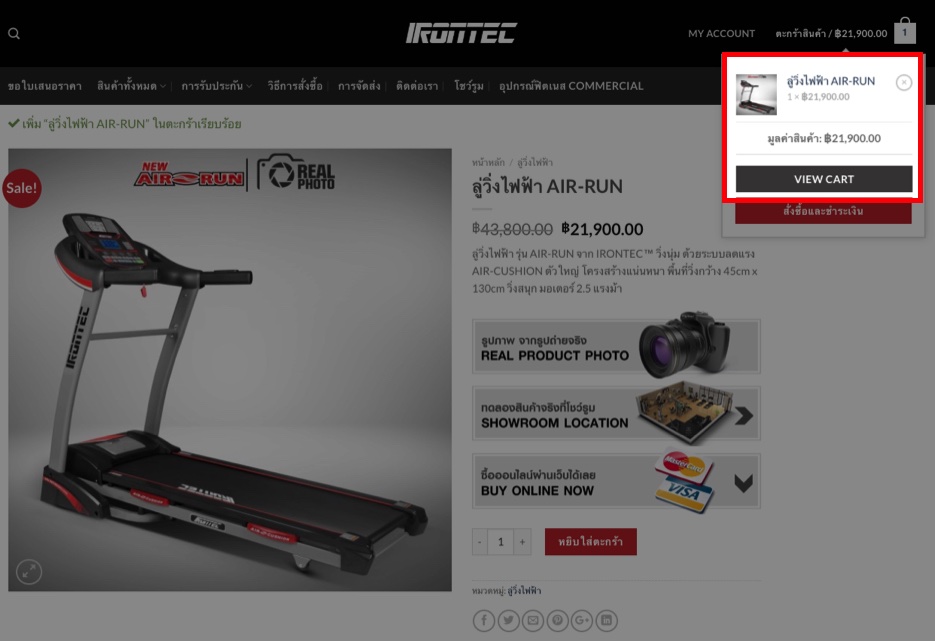The width and height of the screenshot is (935, 641).
Task: Click the quantity input field
Action: click(x=501, y=542)
